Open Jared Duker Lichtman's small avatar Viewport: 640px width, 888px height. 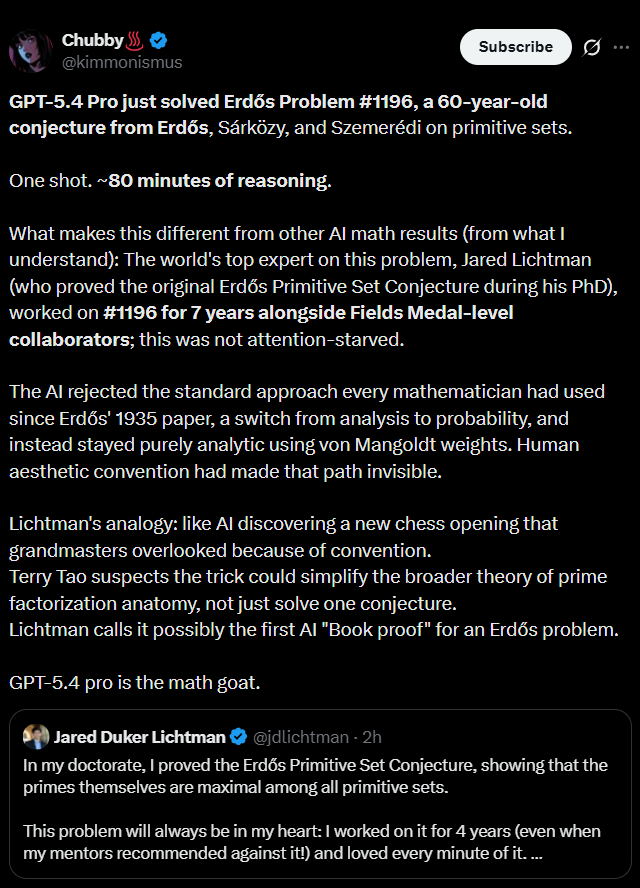coord(36,736)
